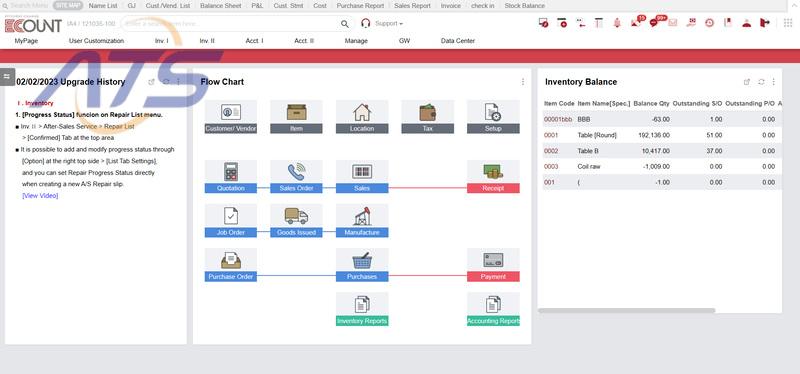Open the Manufacture icon
Screen dimensions: 800x374
362,216
